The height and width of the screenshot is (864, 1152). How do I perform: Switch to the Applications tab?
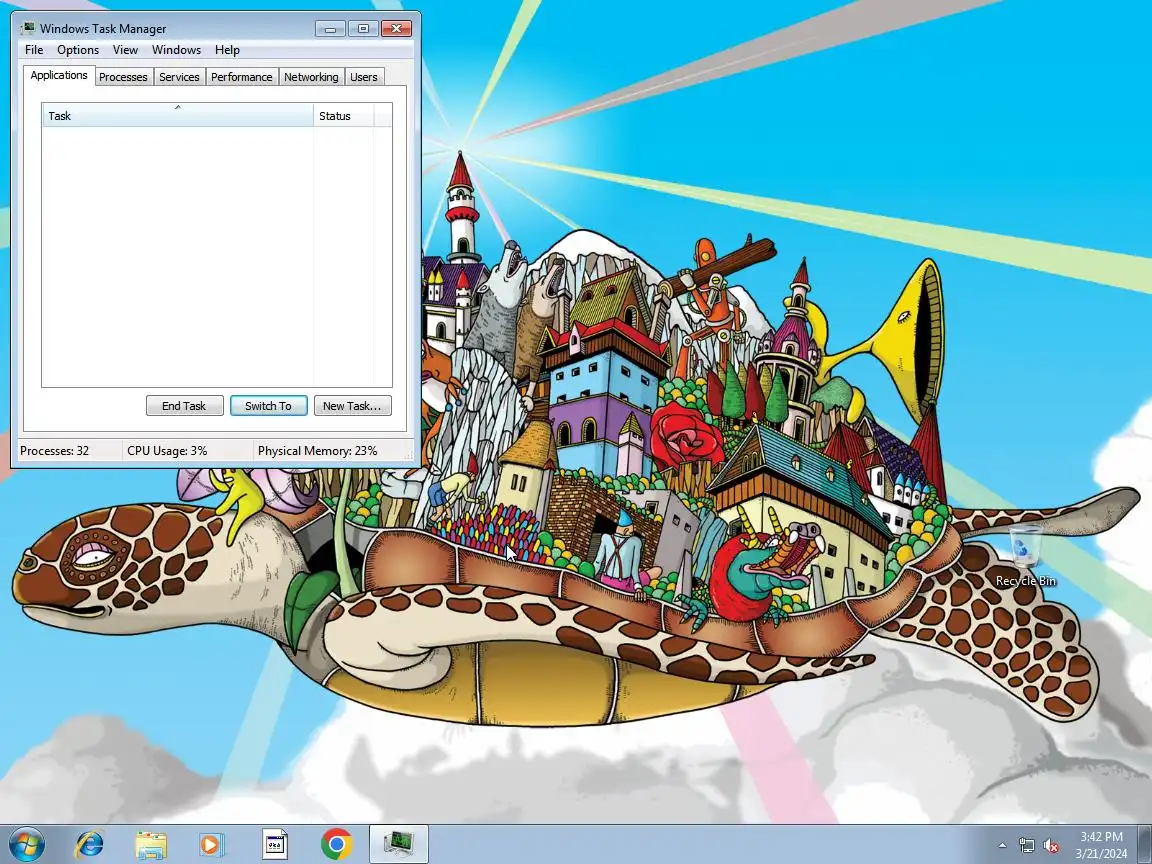(x=59, y=75)
